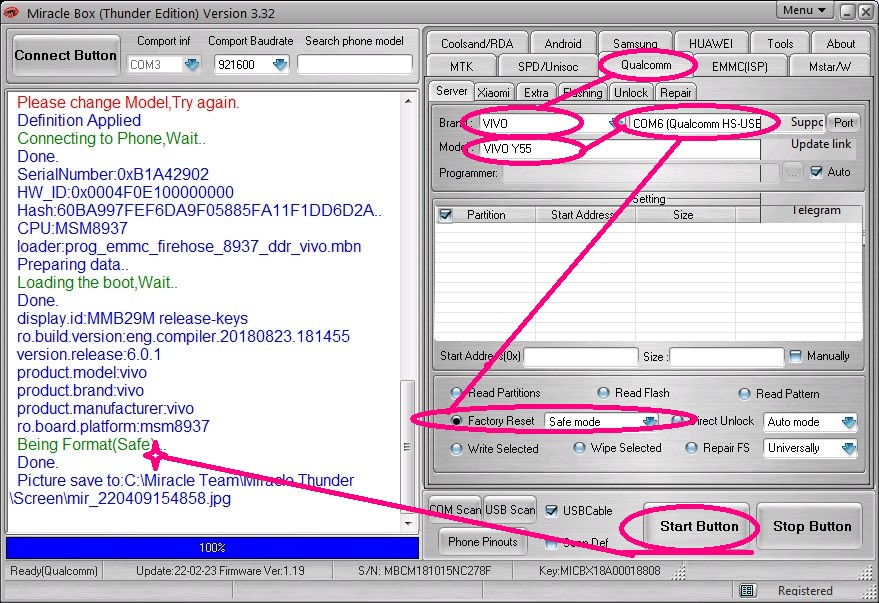Viewport: 879px width, 603px height.
Task: Click the Miracle Box eye logo icon
Action: [x=11, y=12]
